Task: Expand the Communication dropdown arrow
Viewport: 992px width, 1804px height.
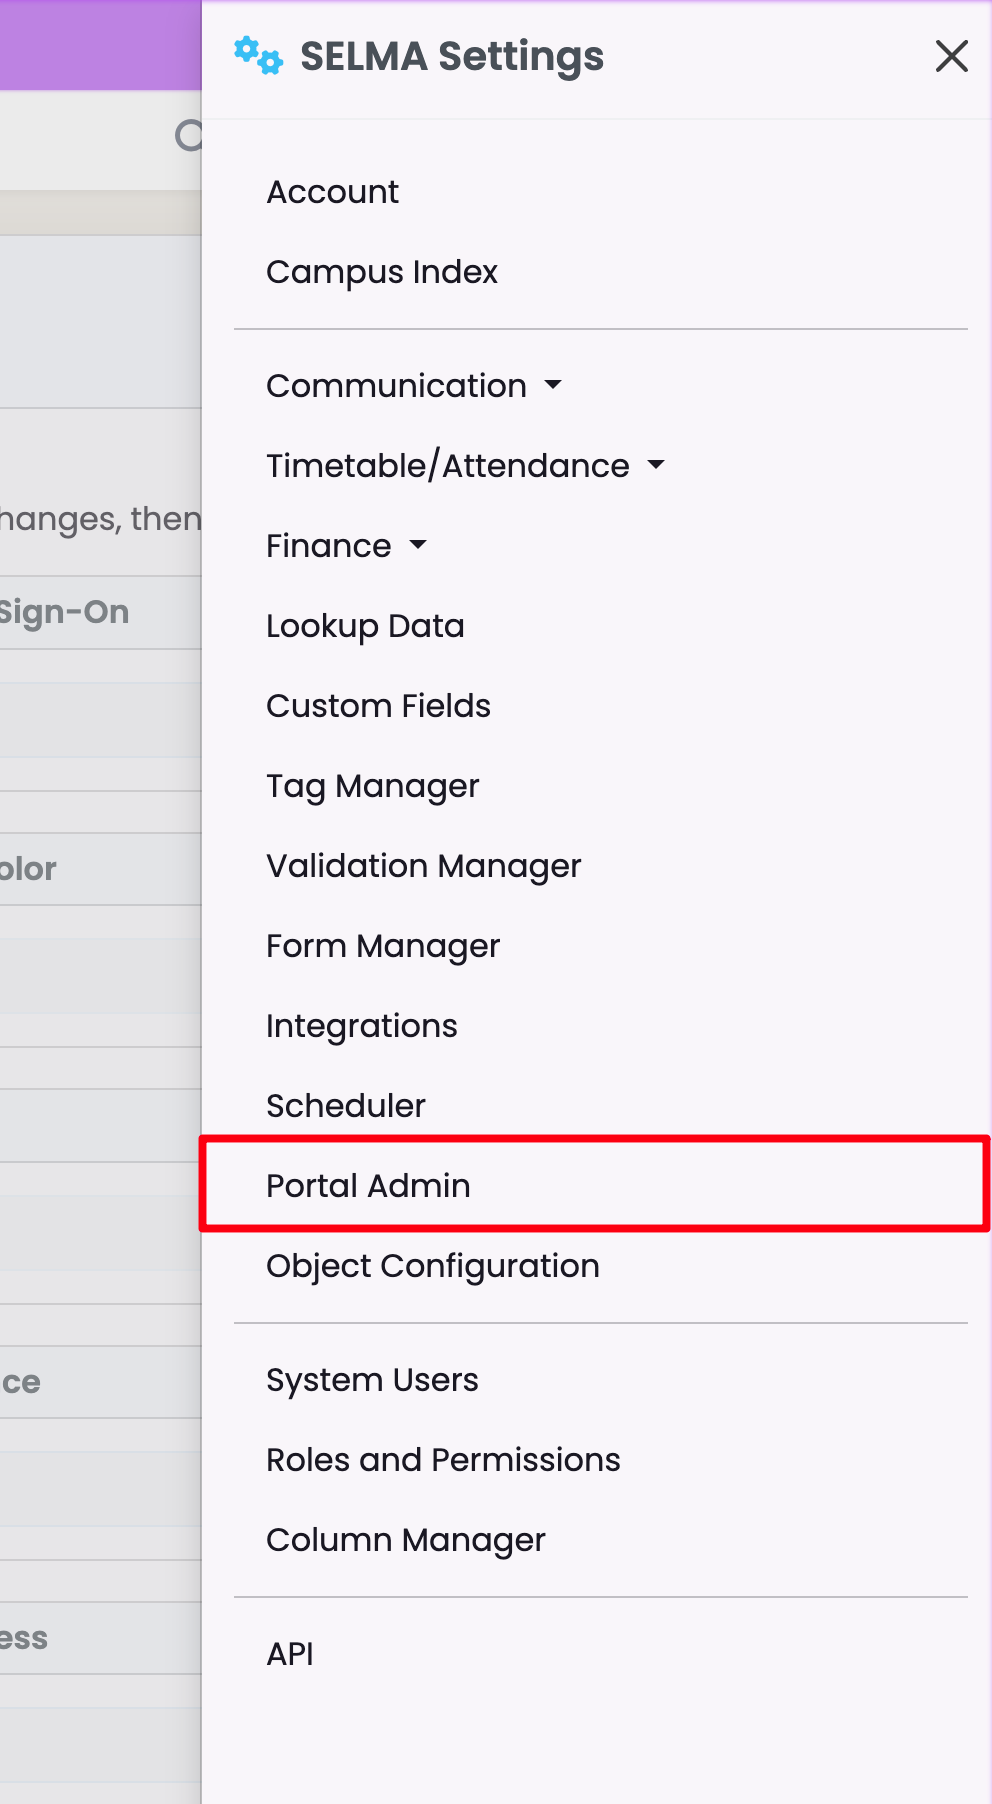Action: (553, 385)
